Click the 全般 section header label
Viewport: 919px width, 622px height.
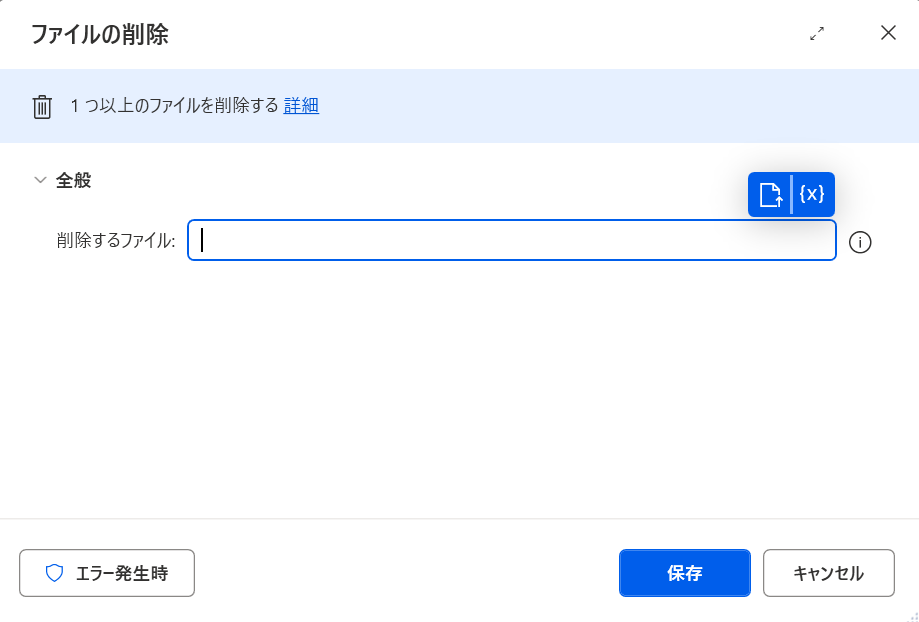73,181
